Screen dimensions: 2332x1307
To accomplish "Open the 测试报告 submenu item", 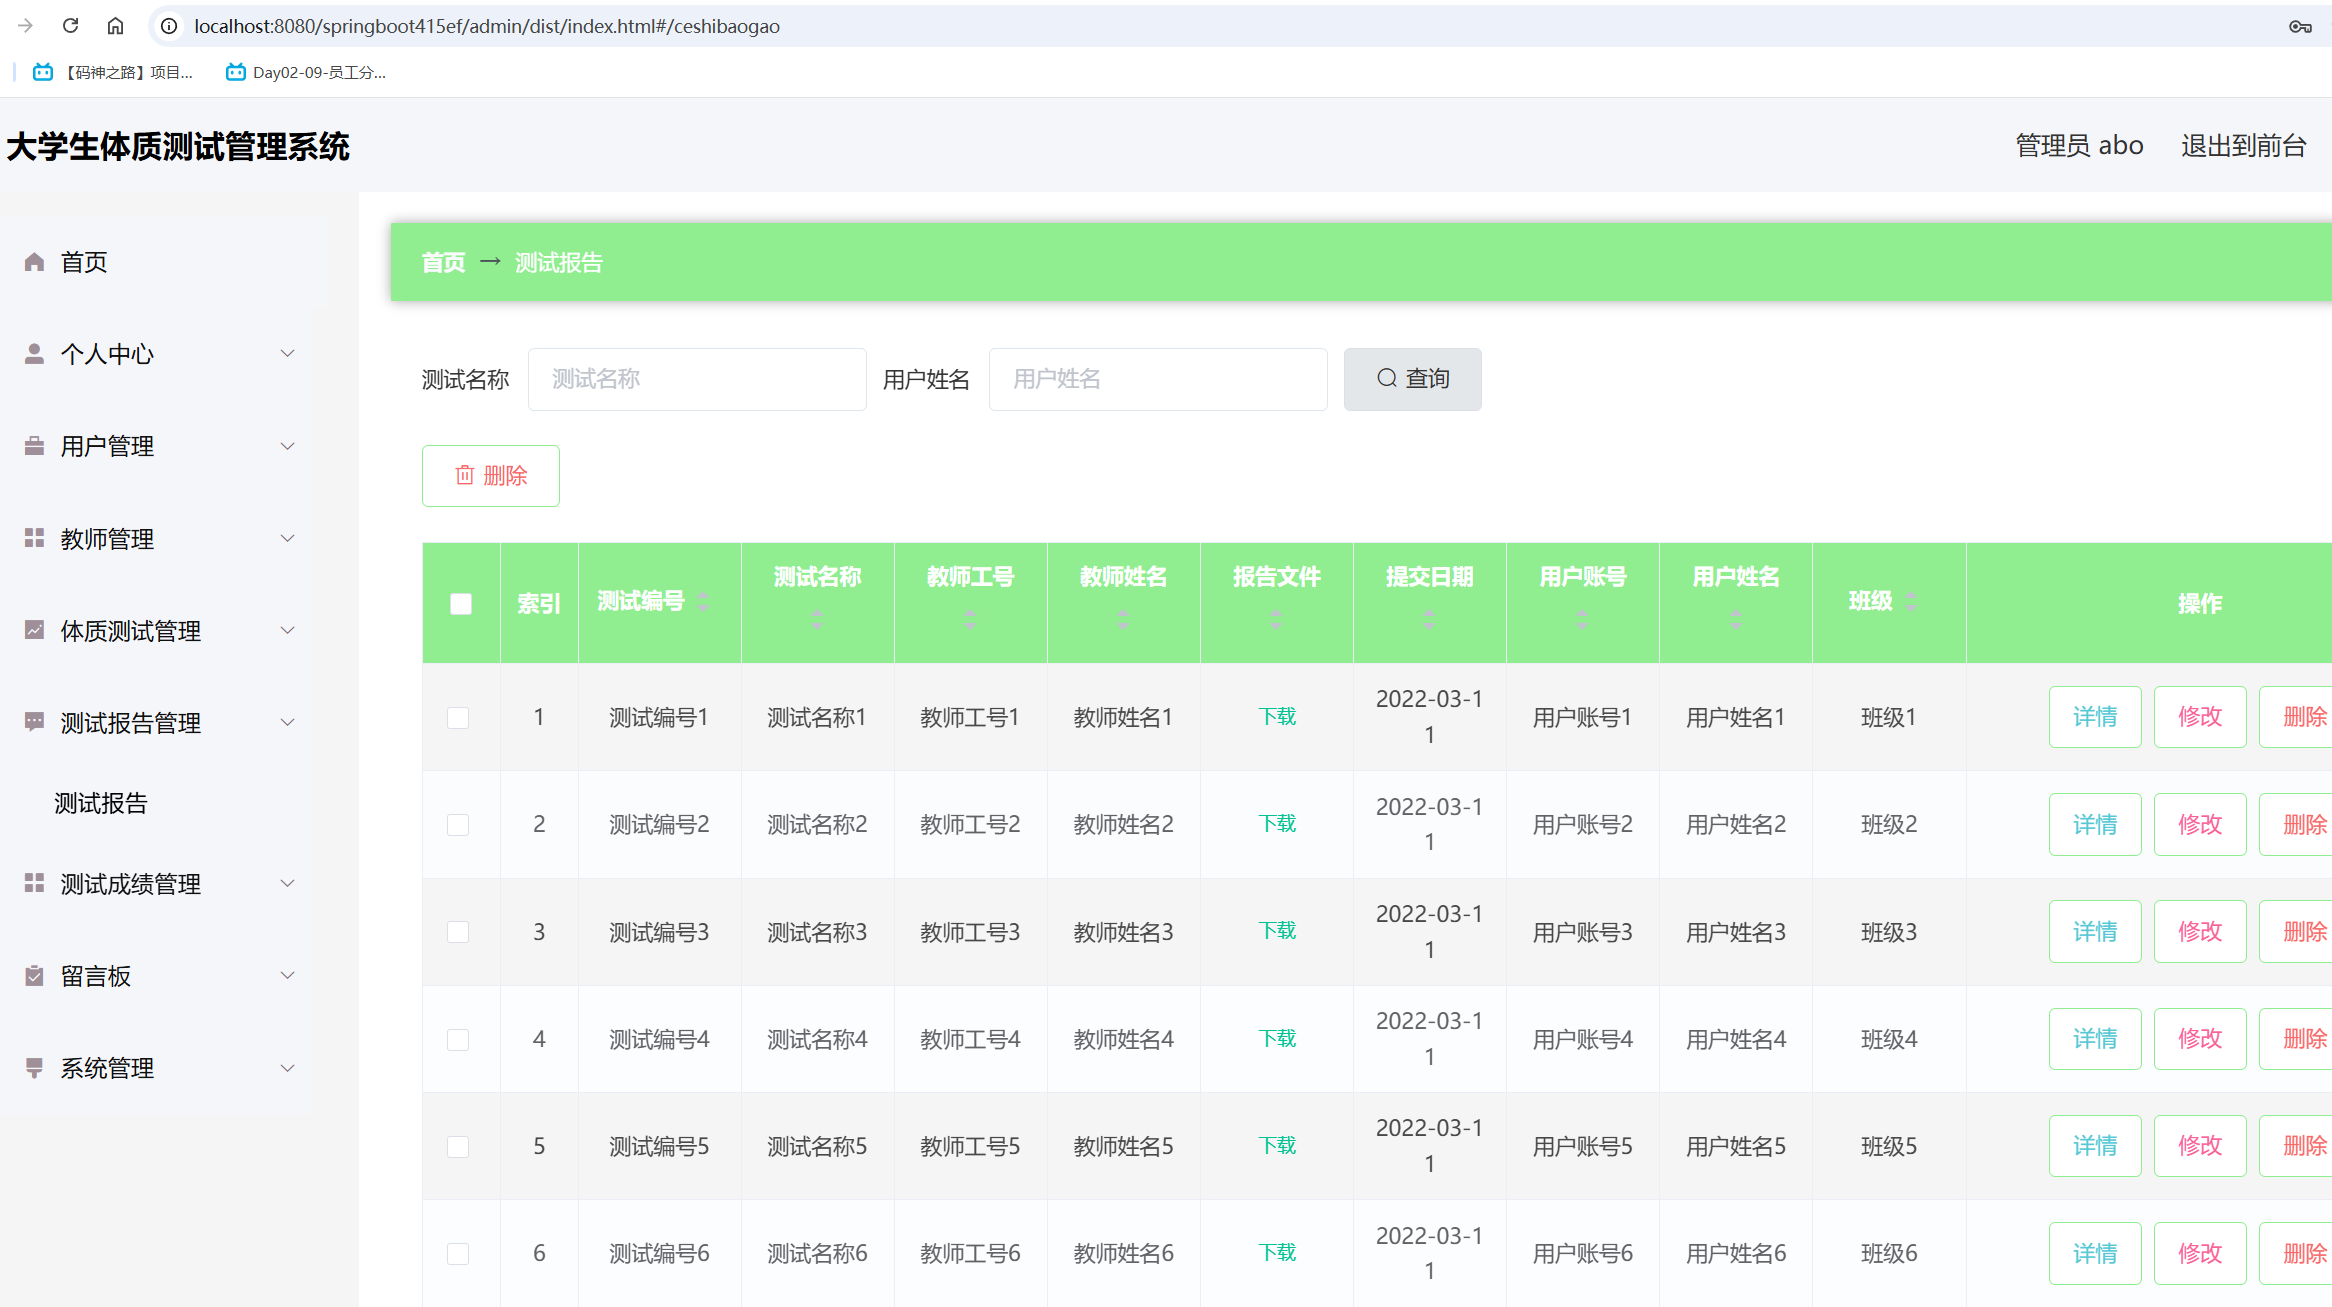I will tap(101, 803).
